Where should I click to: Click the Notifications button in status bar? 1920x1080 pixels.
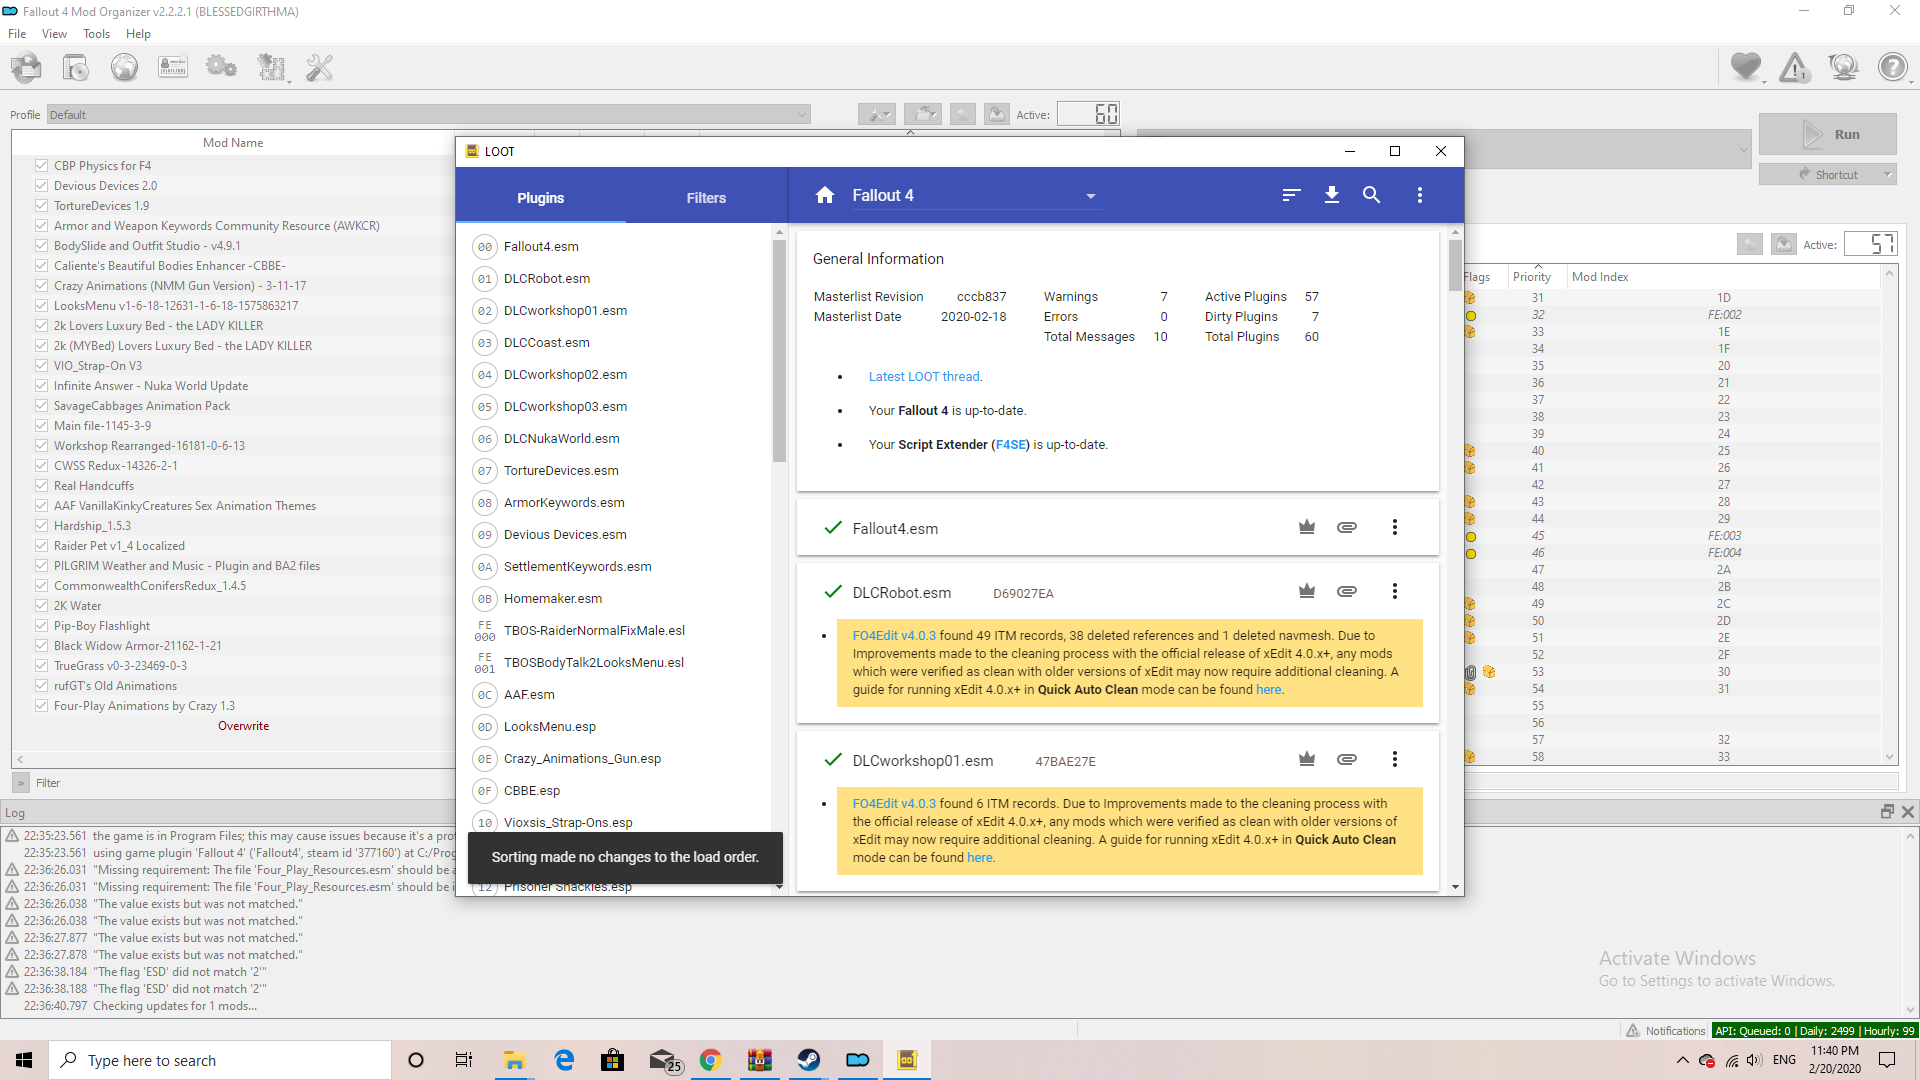(x=1665, y=1031)
